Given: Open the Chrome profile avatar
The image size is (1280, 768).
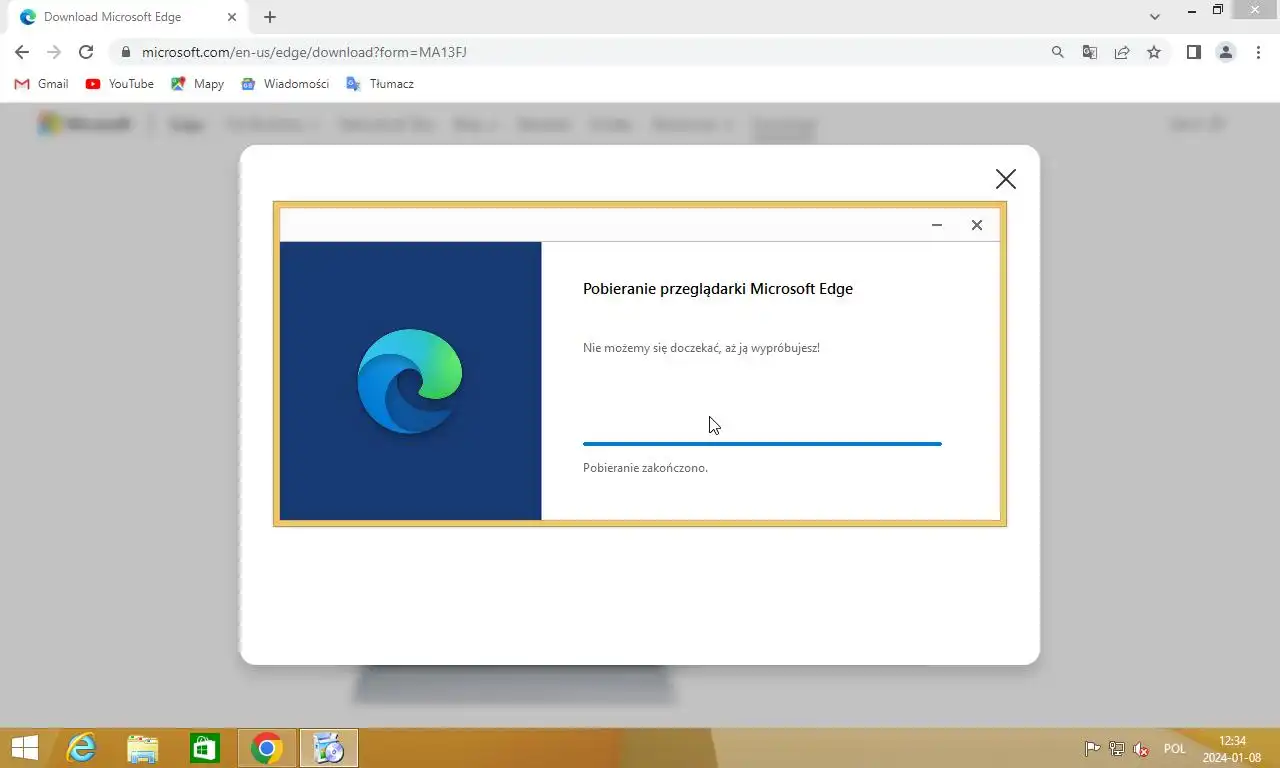Looking at the screenshot, I should click(1226, 52).
